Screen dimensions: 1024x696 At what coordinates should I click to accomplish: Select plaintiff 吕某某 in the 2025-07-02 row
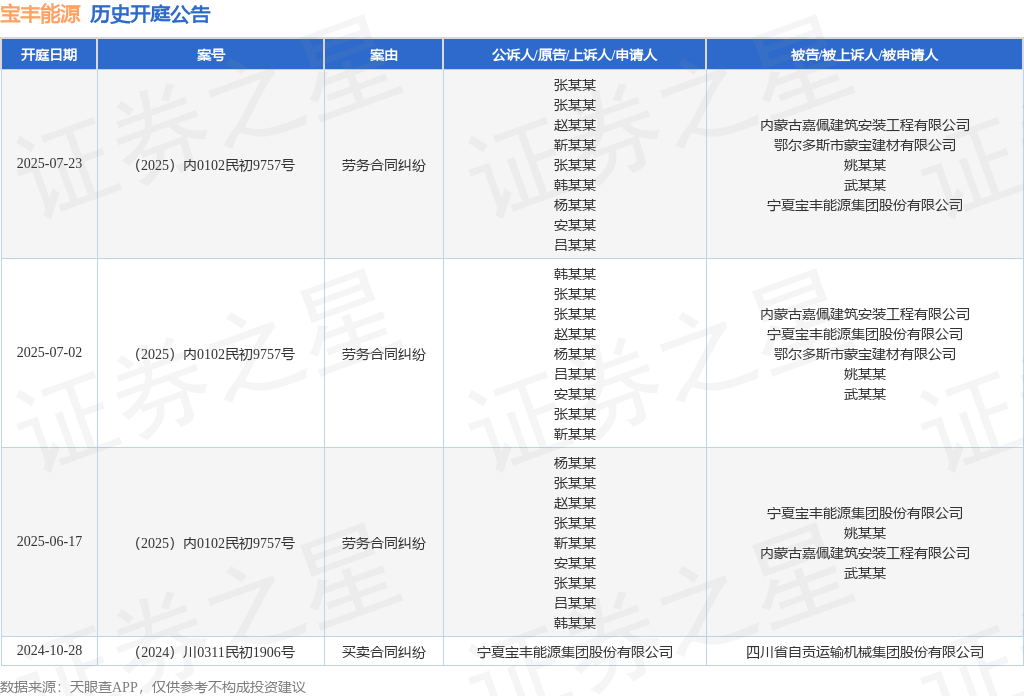(x=575, y=374)
